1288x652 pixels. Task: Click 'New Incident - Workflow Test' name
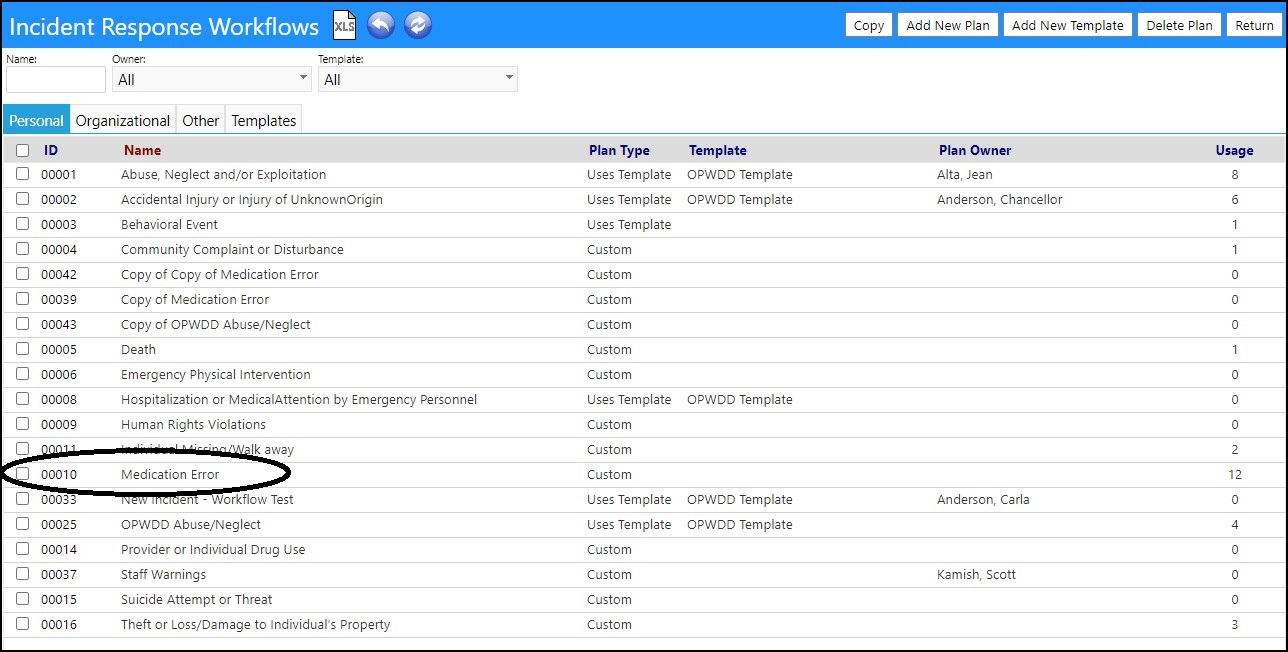pyautogui.click(x=207, y=499)
